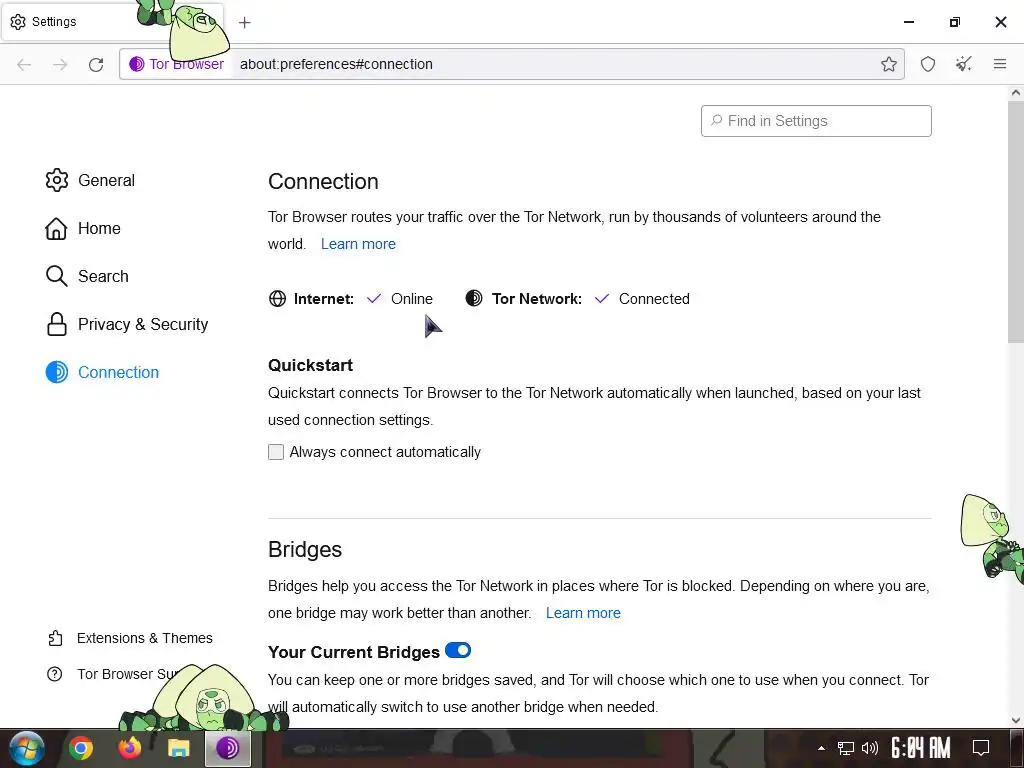Viewport: 1024px width, 768px height.
Task: Click the Privacy & Security lock icon
Action: pos(57,325)
